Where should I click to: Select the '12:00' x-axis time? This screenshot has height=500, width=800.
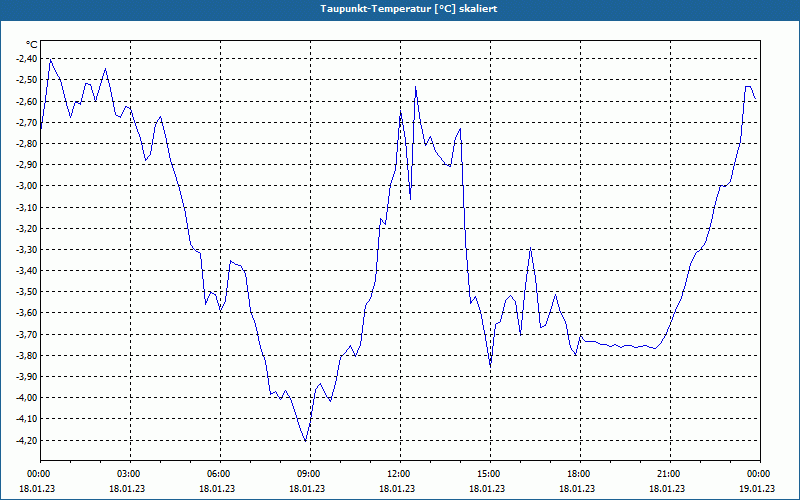point(400,474)
